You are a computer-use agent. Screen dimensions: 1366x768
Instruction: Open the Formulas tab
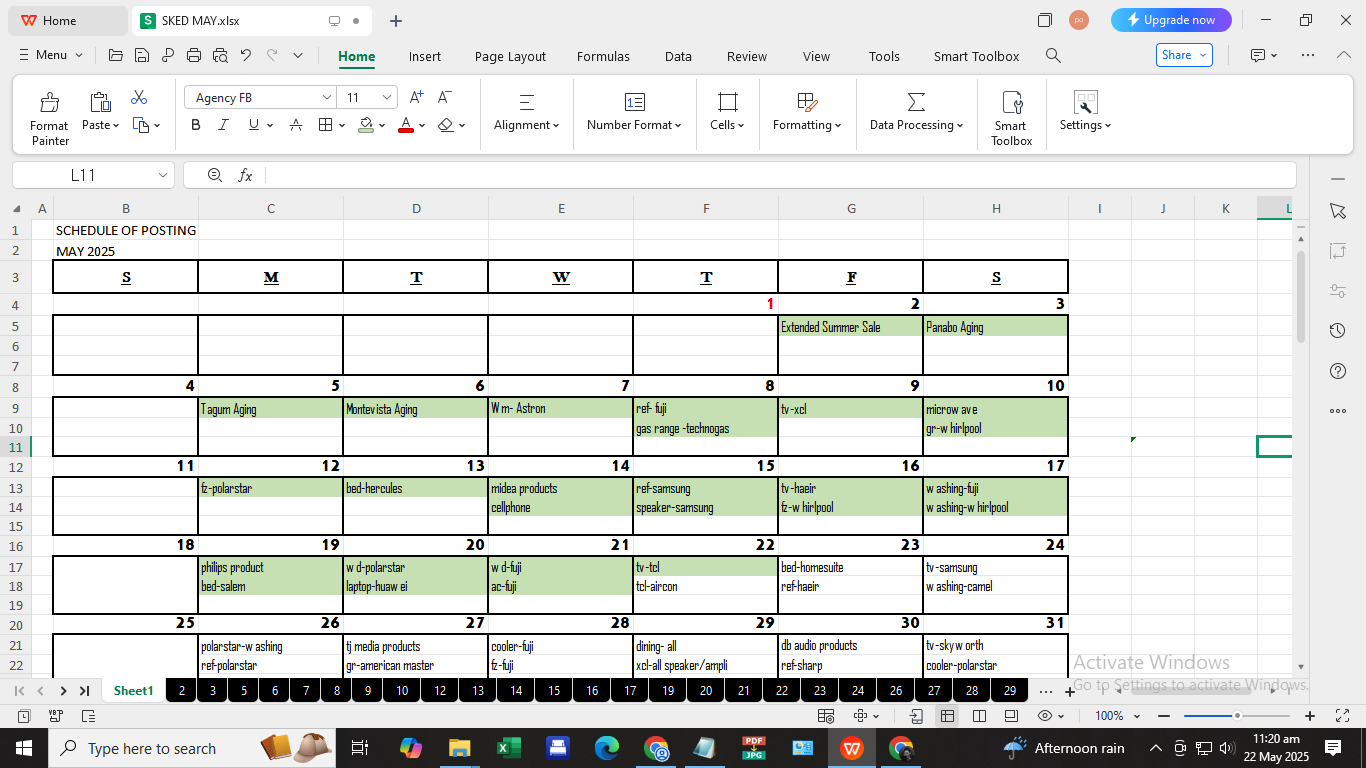pyautogui.click(x=603, y=56)
